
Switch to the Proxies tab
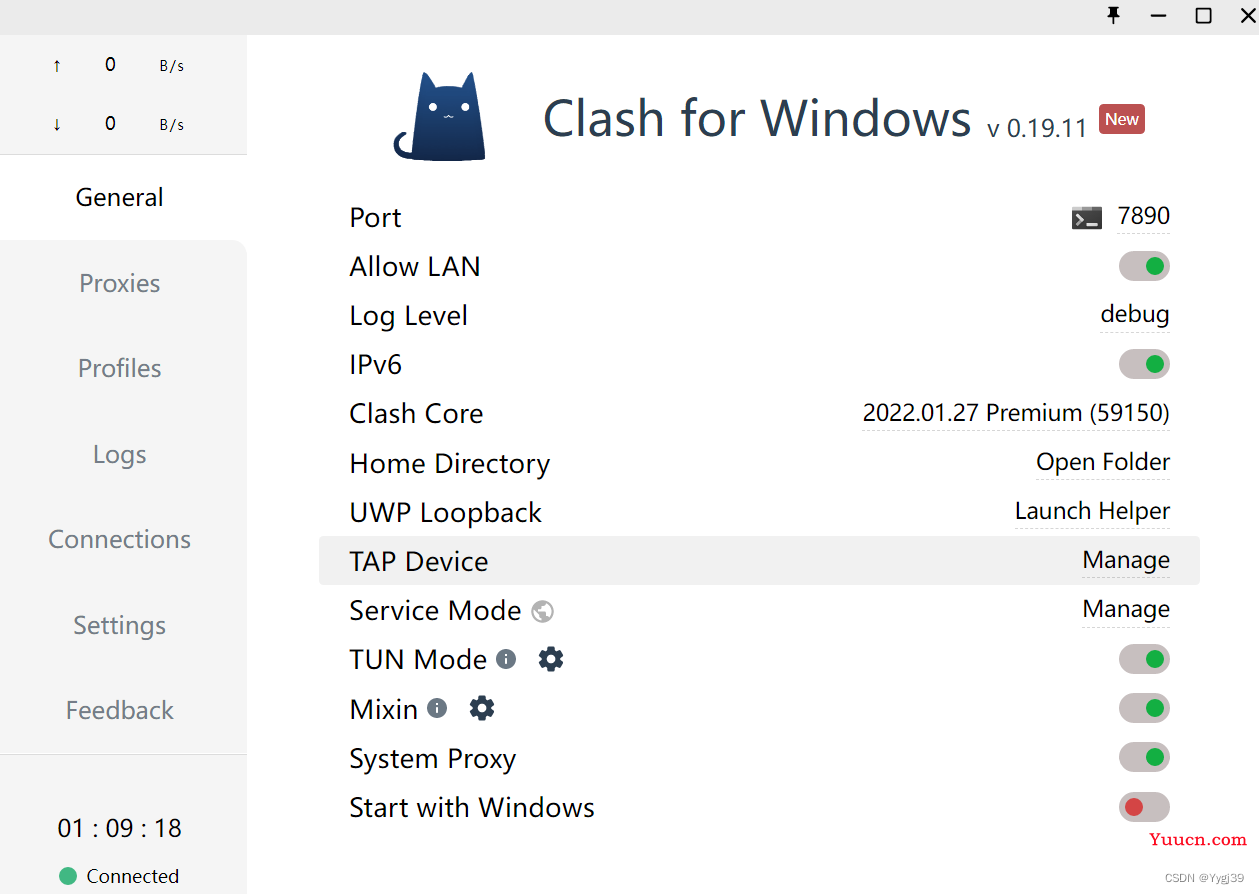120,283
